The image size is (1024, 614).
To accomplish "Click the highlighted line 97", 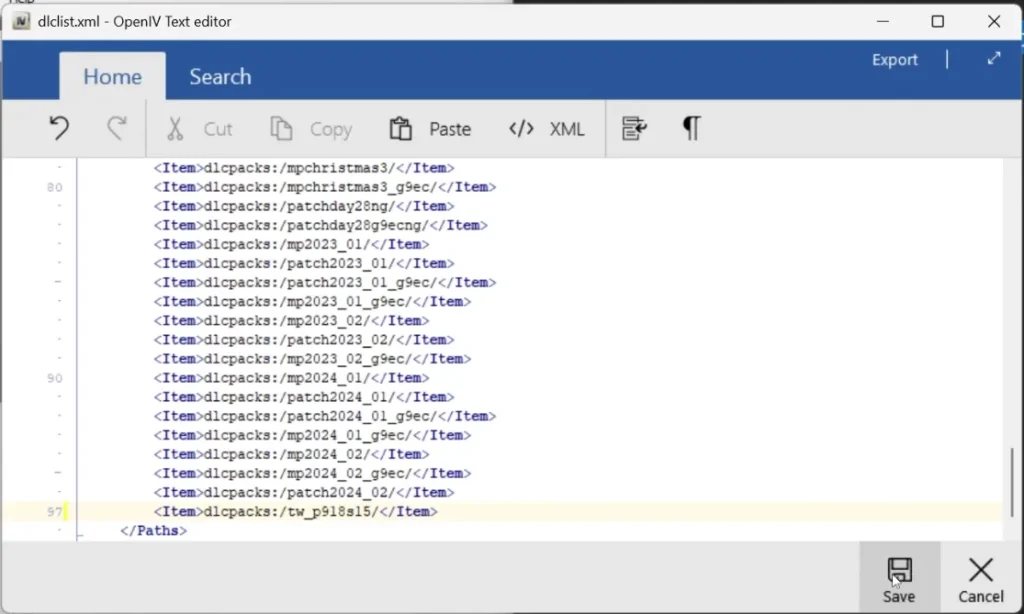I will click(296, 511).
